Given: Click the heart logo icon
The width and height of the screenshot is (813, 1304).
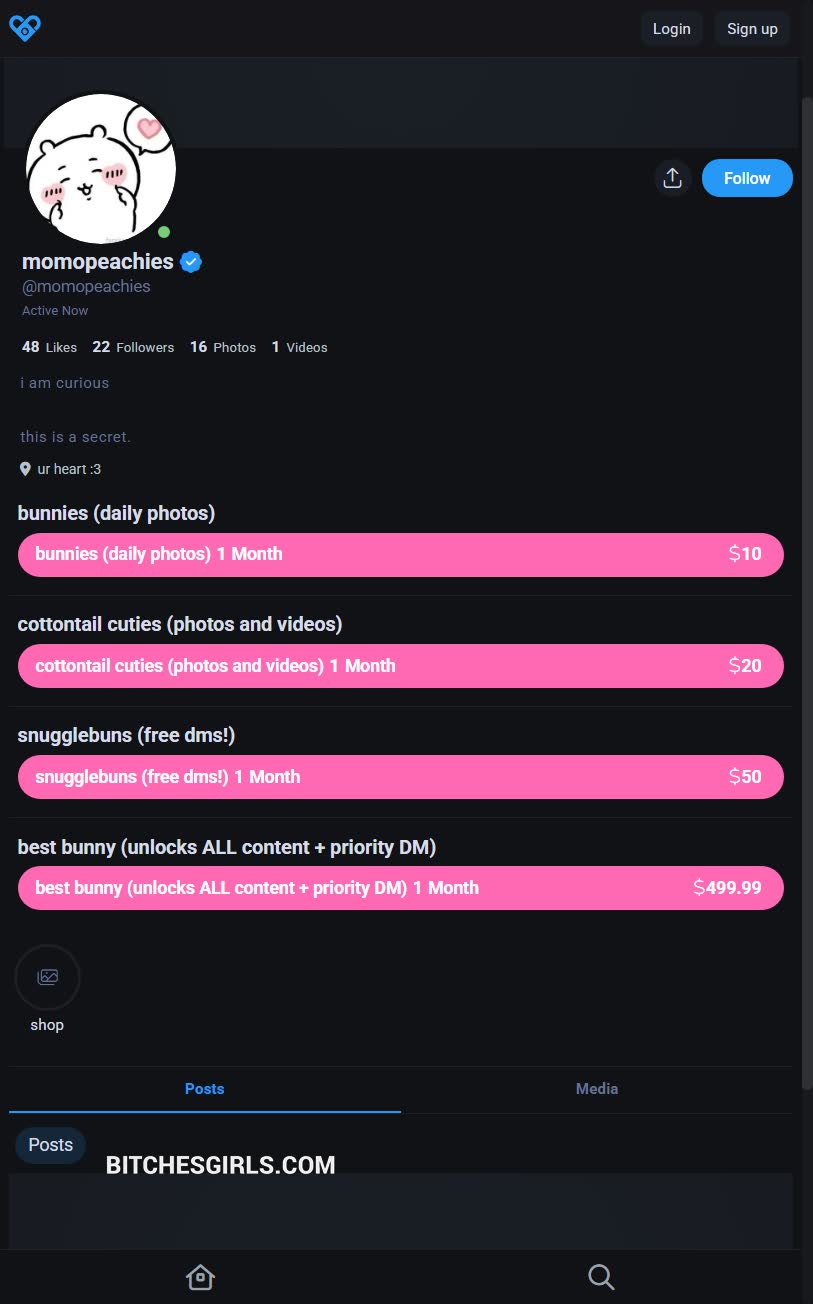Looking at the screenshot, I should click(24, 28).
